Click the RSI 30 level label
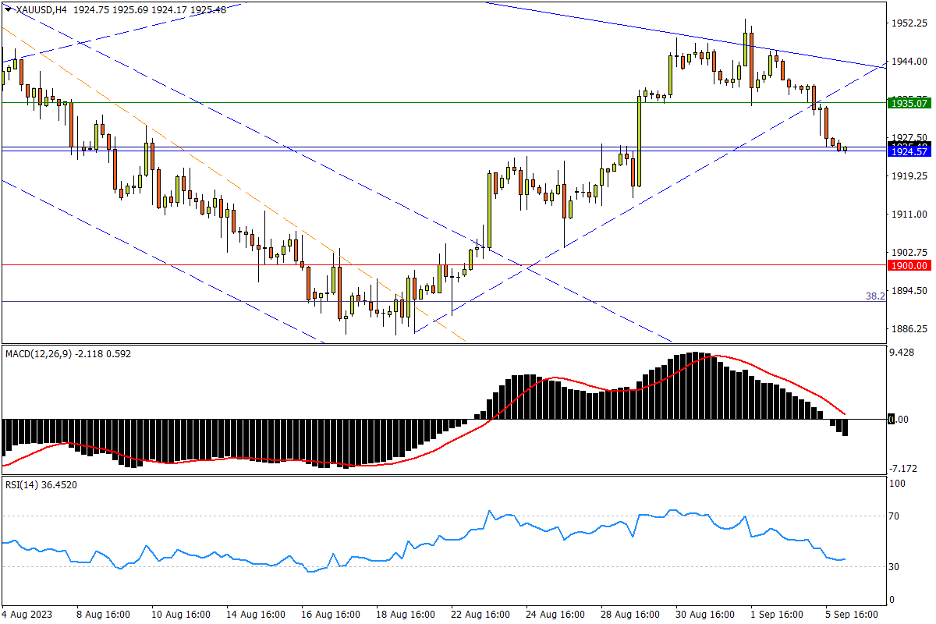The width and height of the screenshot is (936, 624). tap(897, 567)
